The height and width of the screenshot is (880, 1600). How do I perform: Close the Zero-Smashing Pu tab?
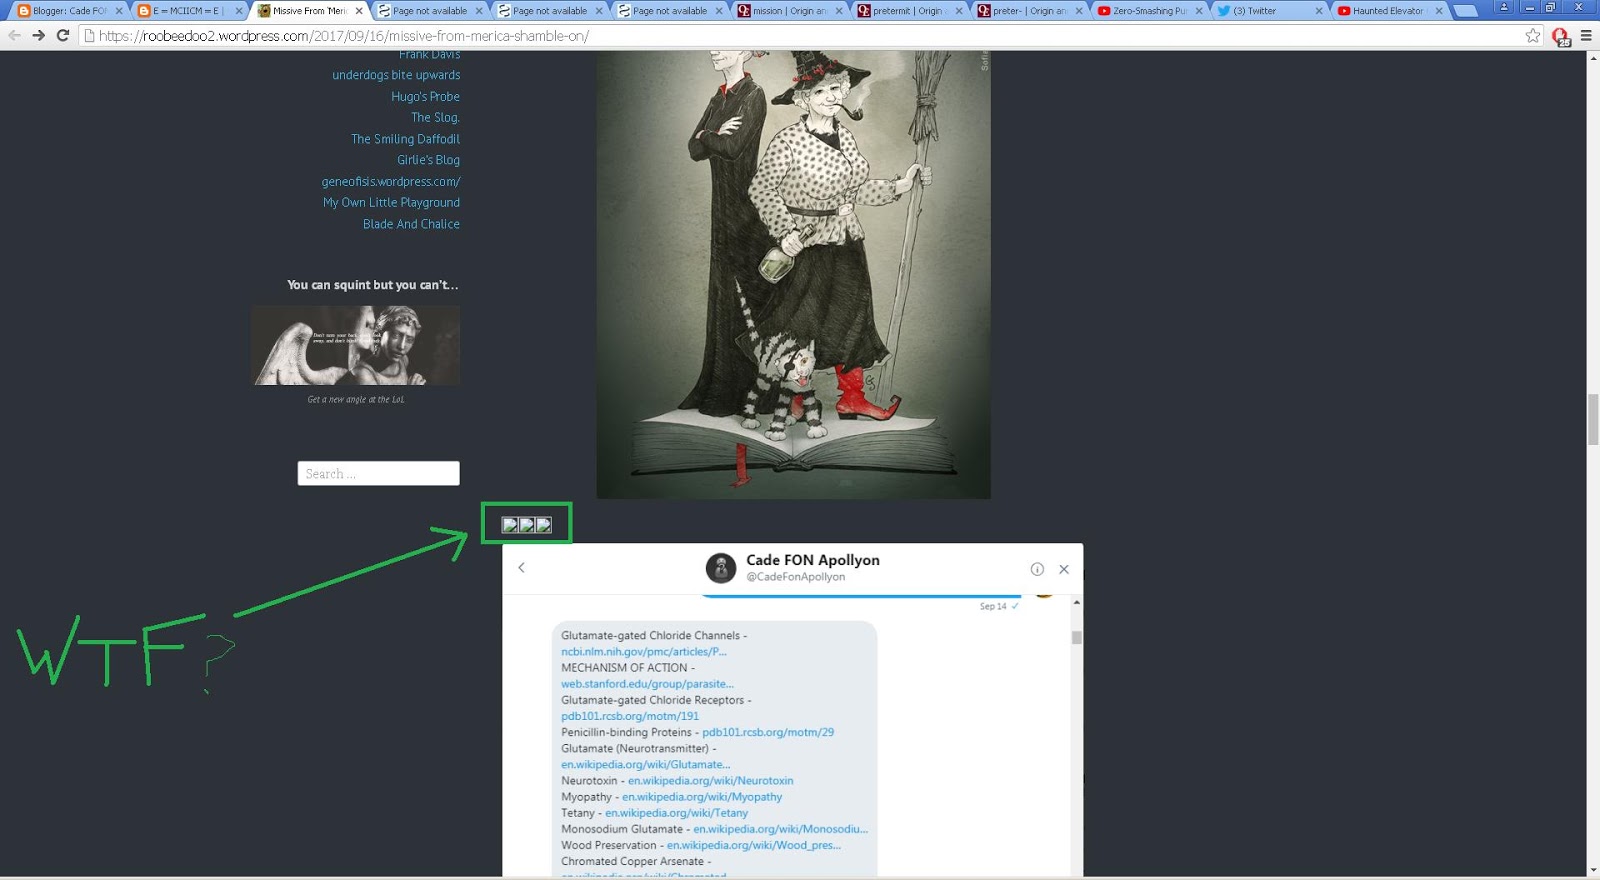point(1199,11)
